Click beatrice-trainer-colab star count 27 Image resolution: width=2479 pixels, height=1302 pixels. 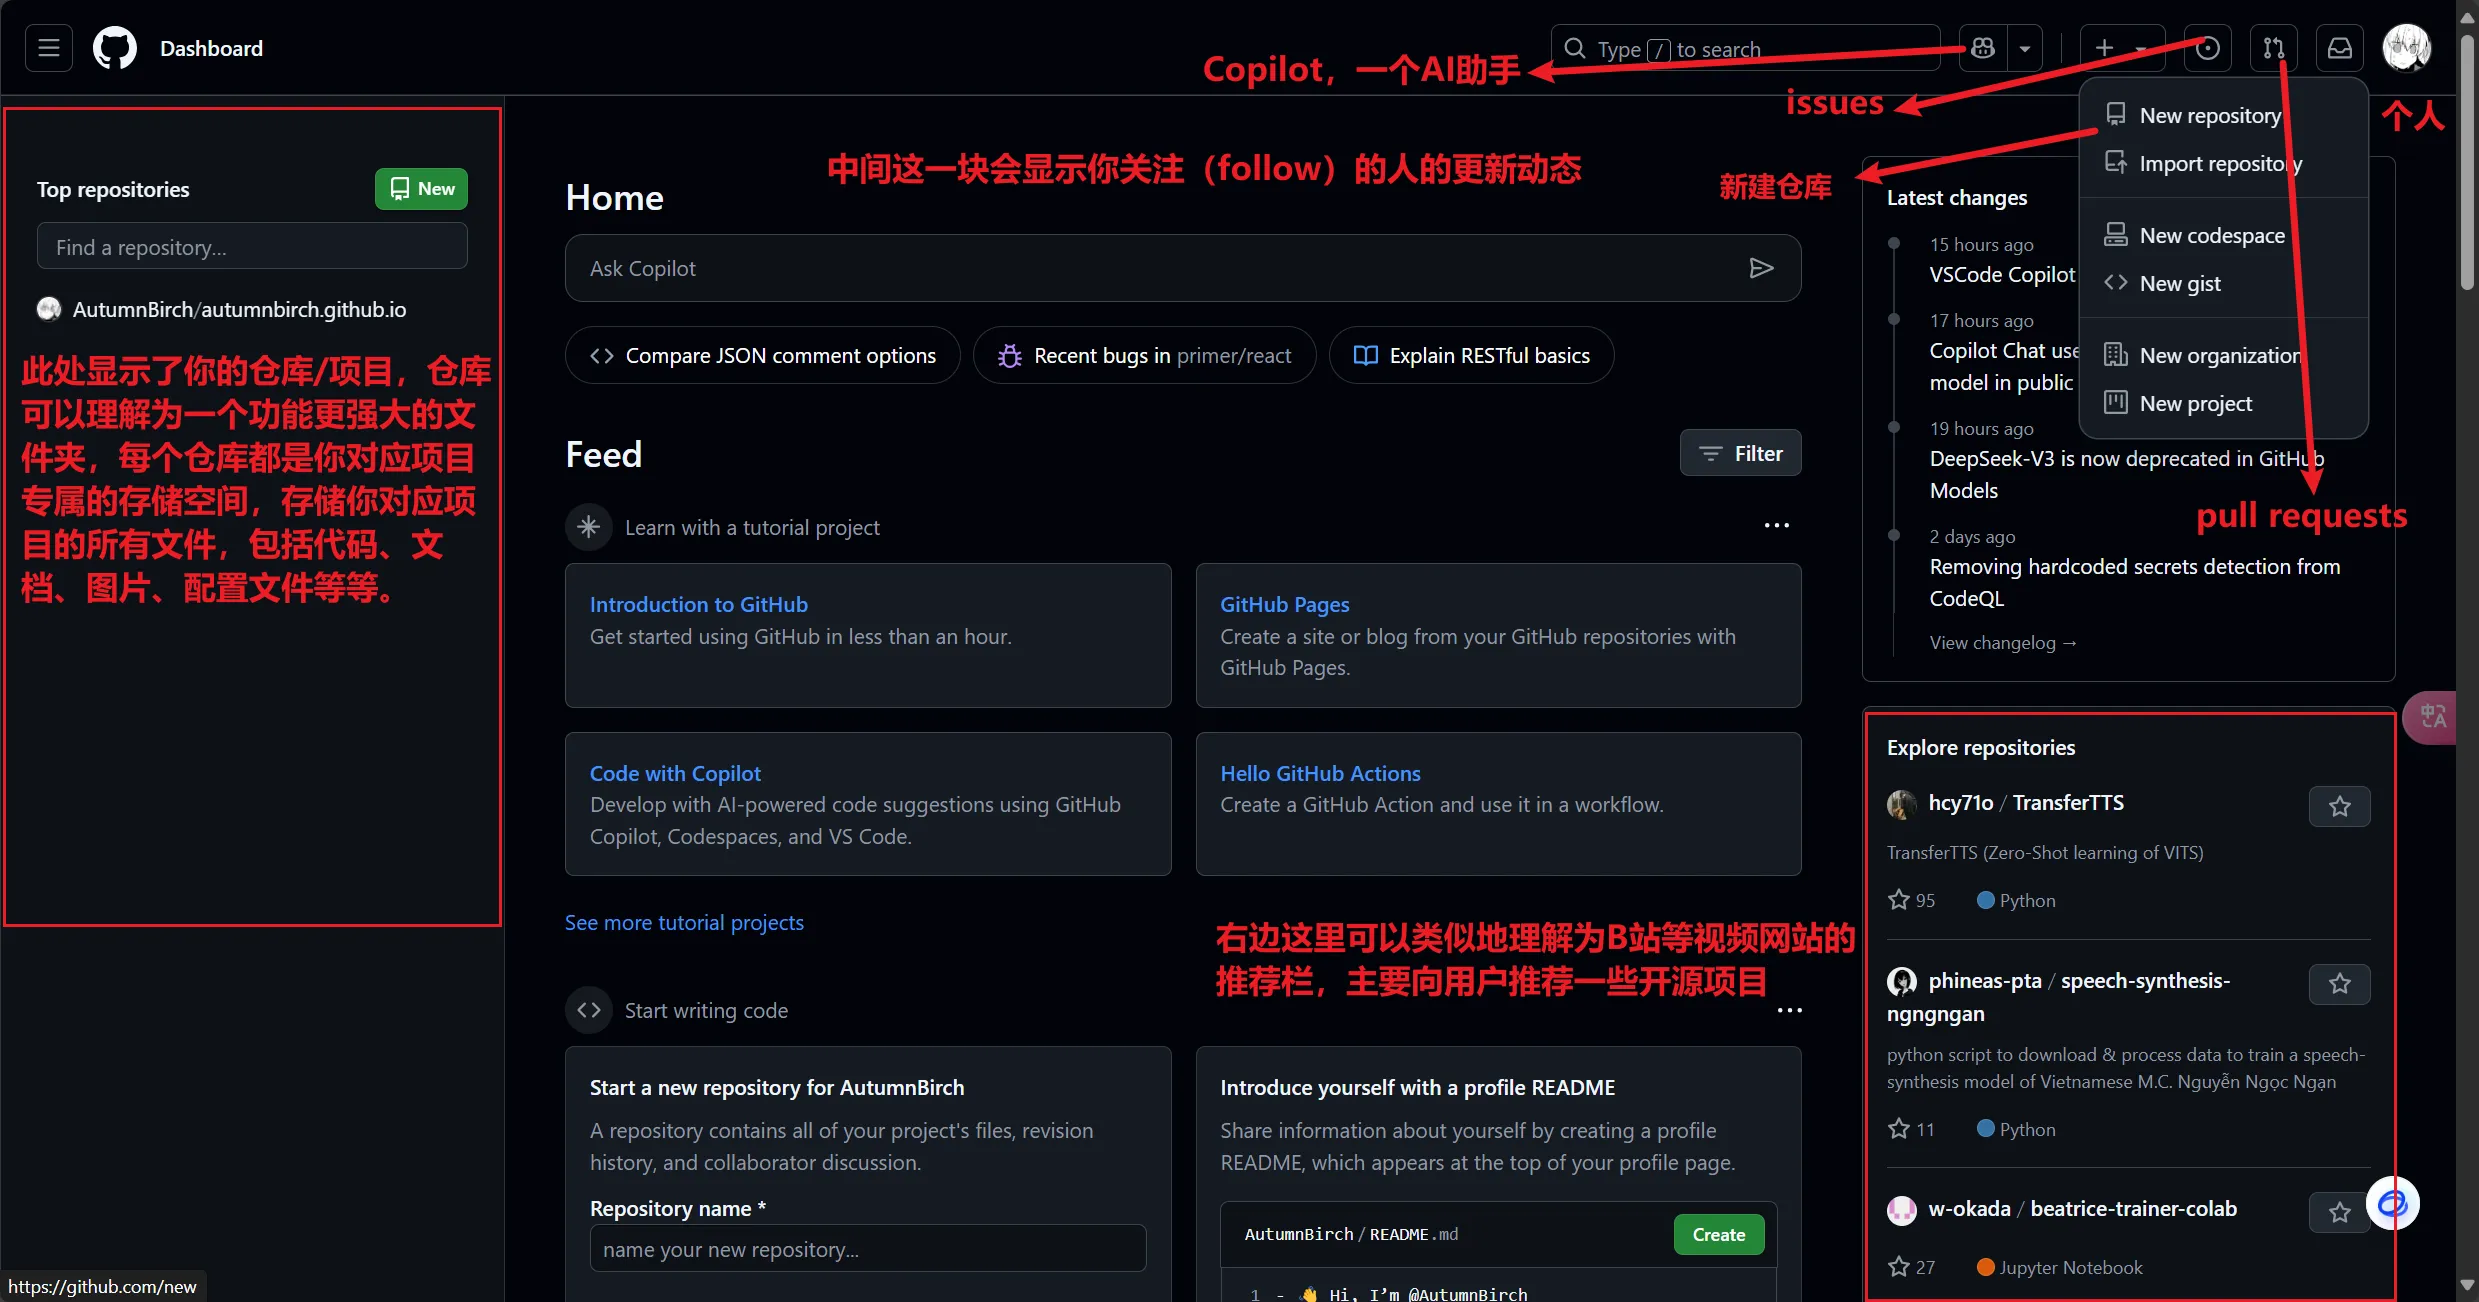point(1911,1267)
